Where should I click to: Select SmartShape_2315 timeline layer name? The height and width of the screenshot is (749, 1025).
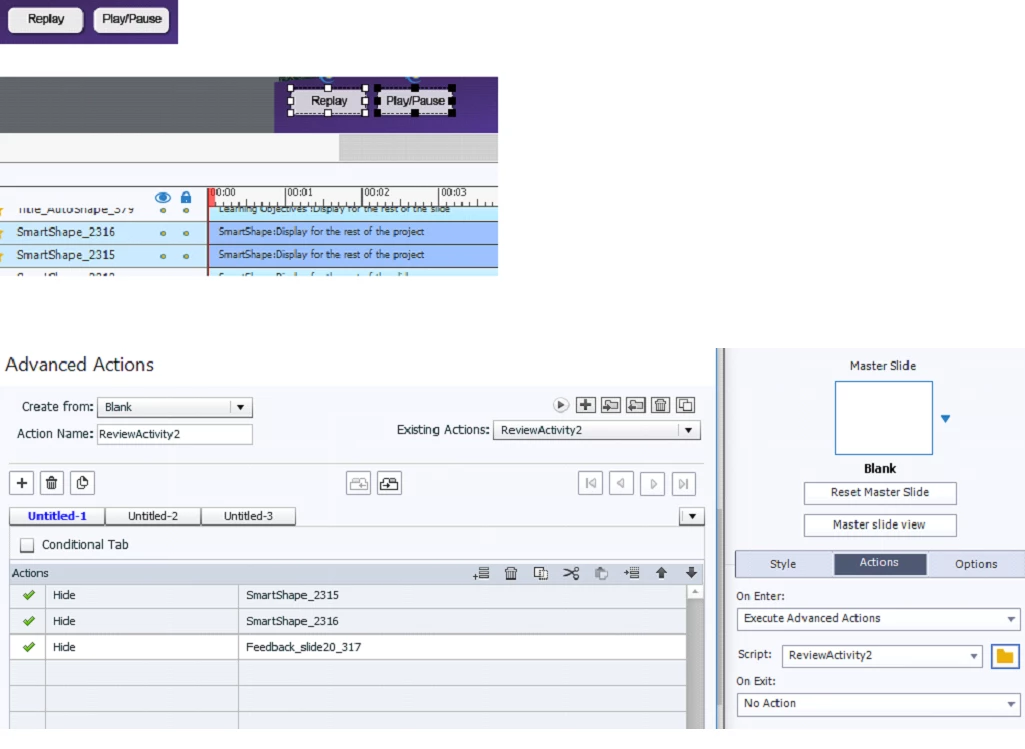(65, 255)
